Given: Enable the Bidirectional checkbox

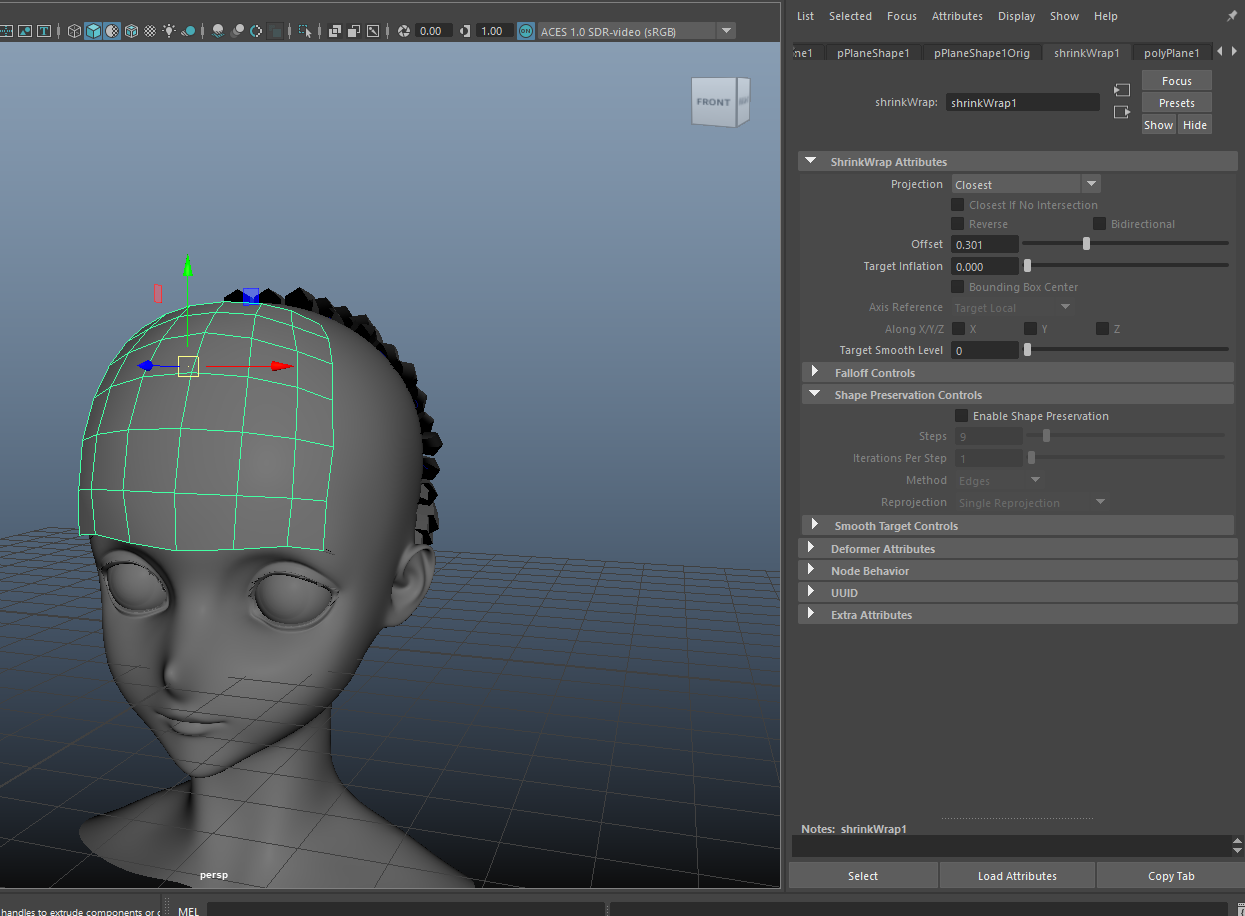Looking at the screenshot, I should click(x=1099, y=224).
